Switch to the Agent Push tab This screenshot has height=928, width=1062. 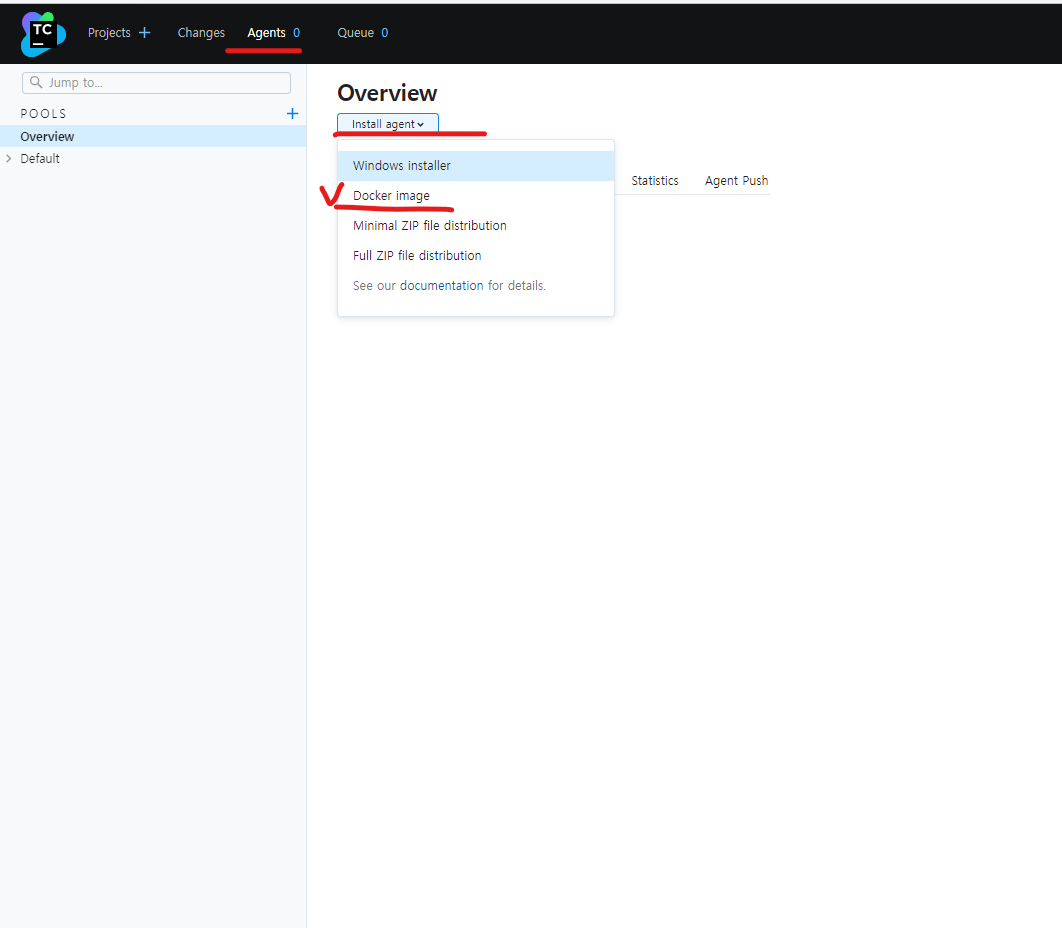pos(736,181)
